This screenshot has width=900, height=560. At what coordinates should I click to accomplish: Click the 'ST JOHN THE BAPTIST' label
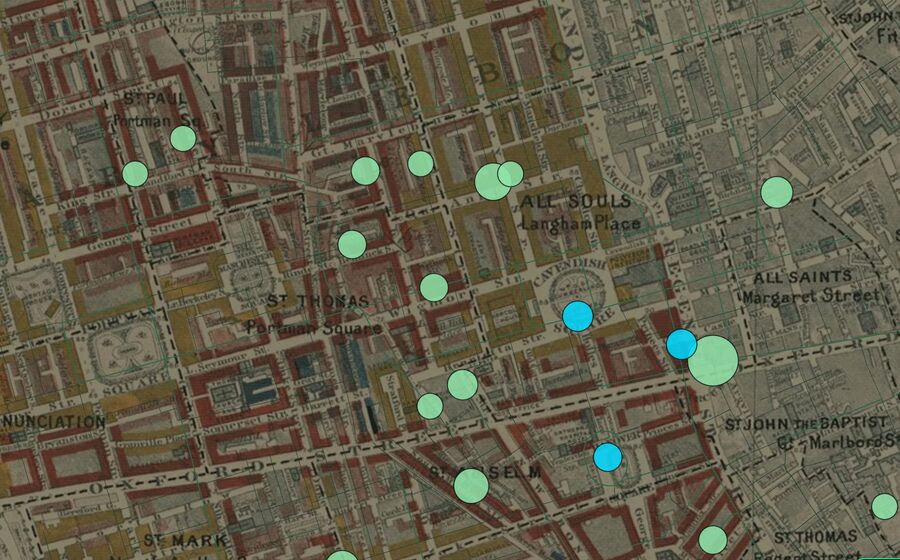click(806, 424)
